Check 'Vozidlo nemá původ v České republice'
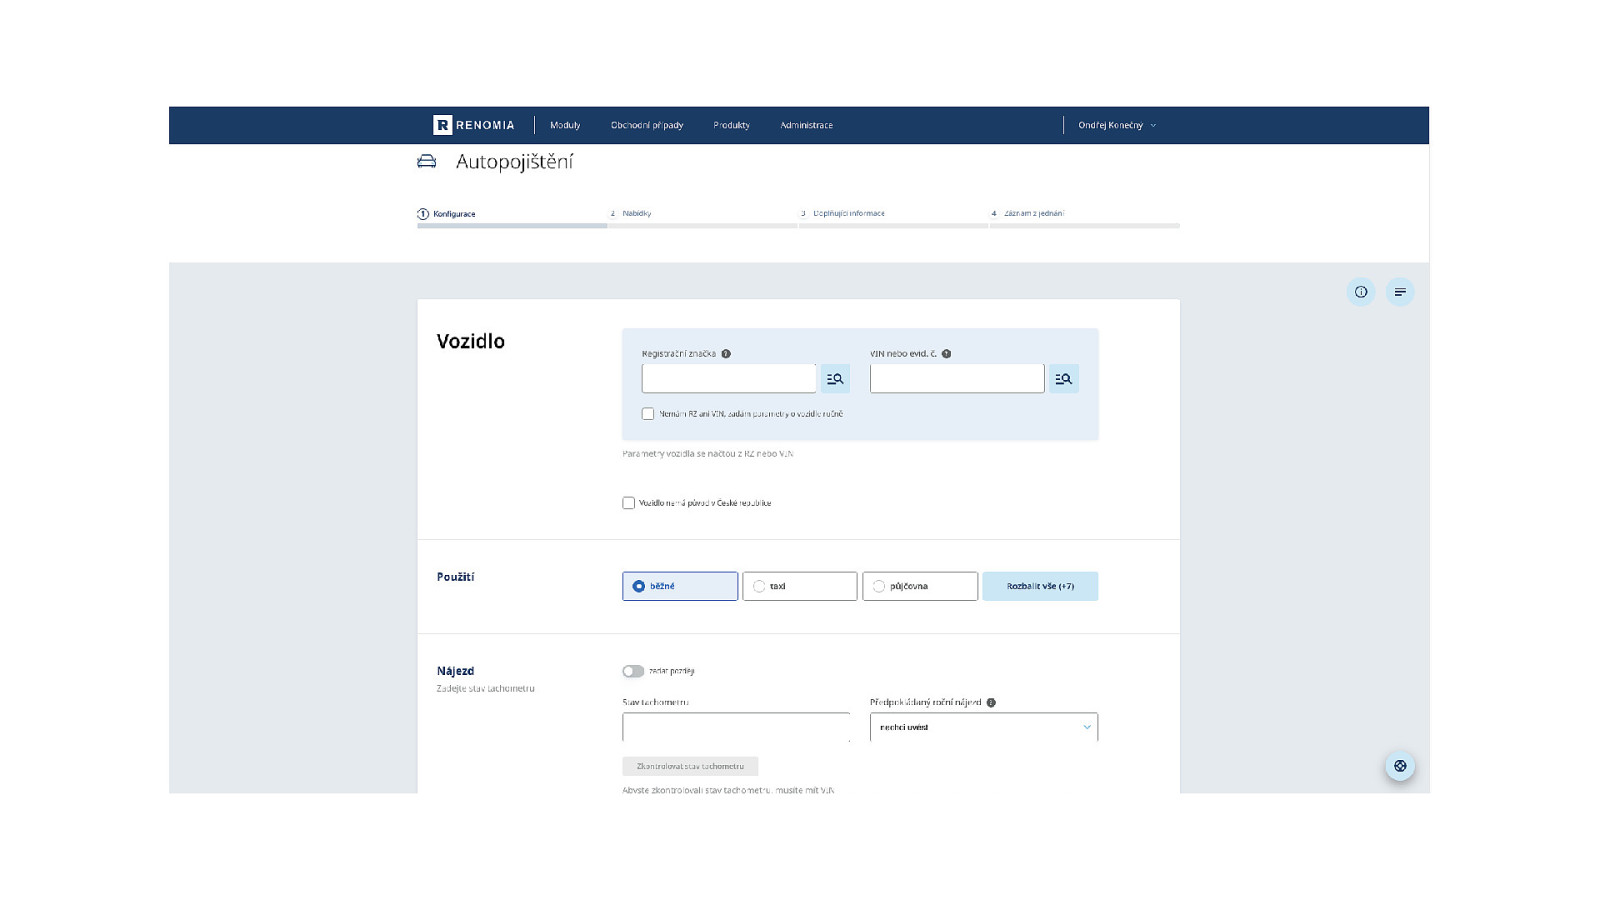1600x900 pixels. [628, 503]
